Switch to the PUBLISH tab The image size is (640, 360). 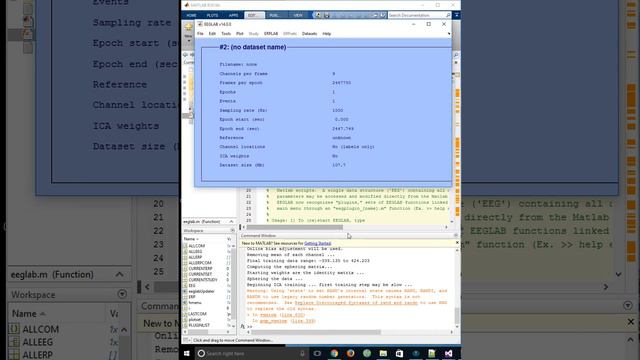click(275, 15)
